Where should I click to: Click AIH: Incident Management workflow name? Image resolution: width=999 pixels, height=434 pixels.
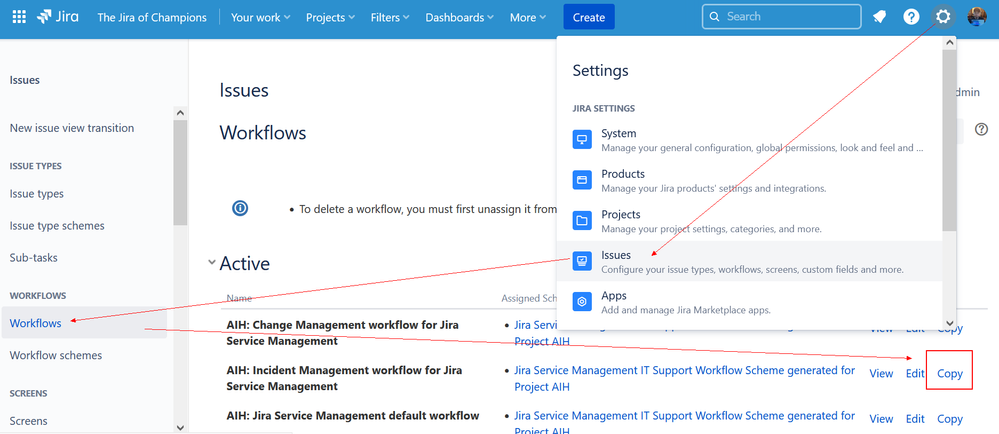[344, 378]
